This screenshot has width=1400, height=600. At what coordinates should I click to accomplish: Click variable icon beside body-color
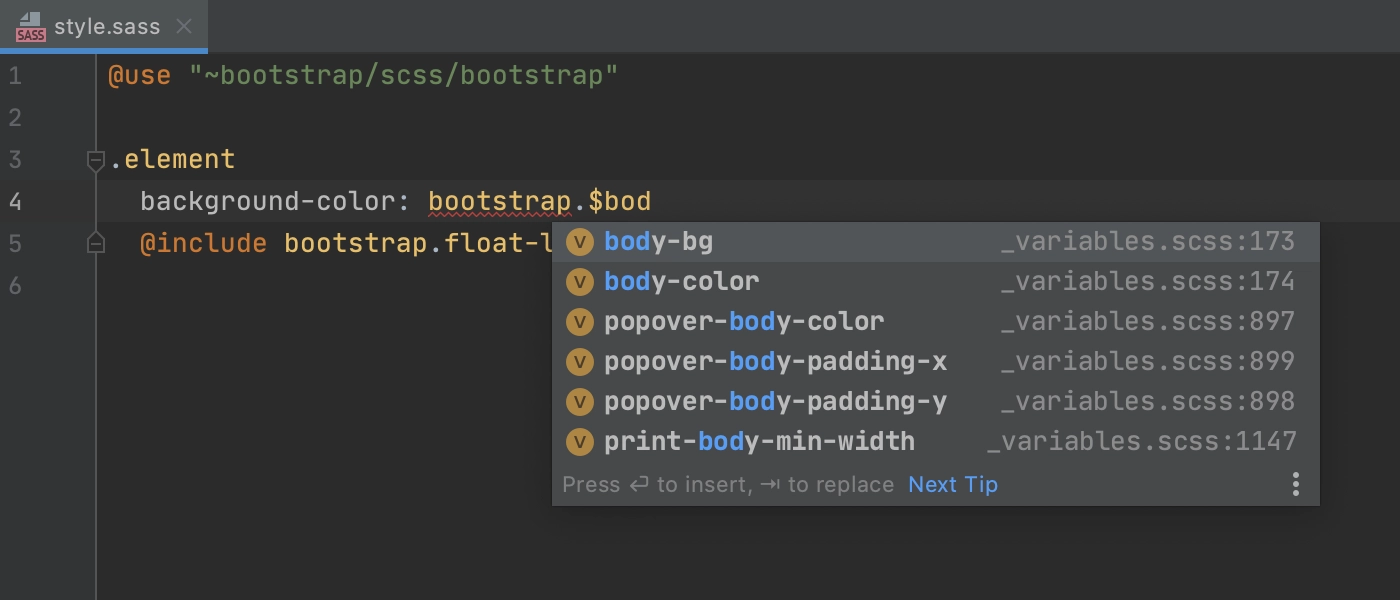[580, 282]
